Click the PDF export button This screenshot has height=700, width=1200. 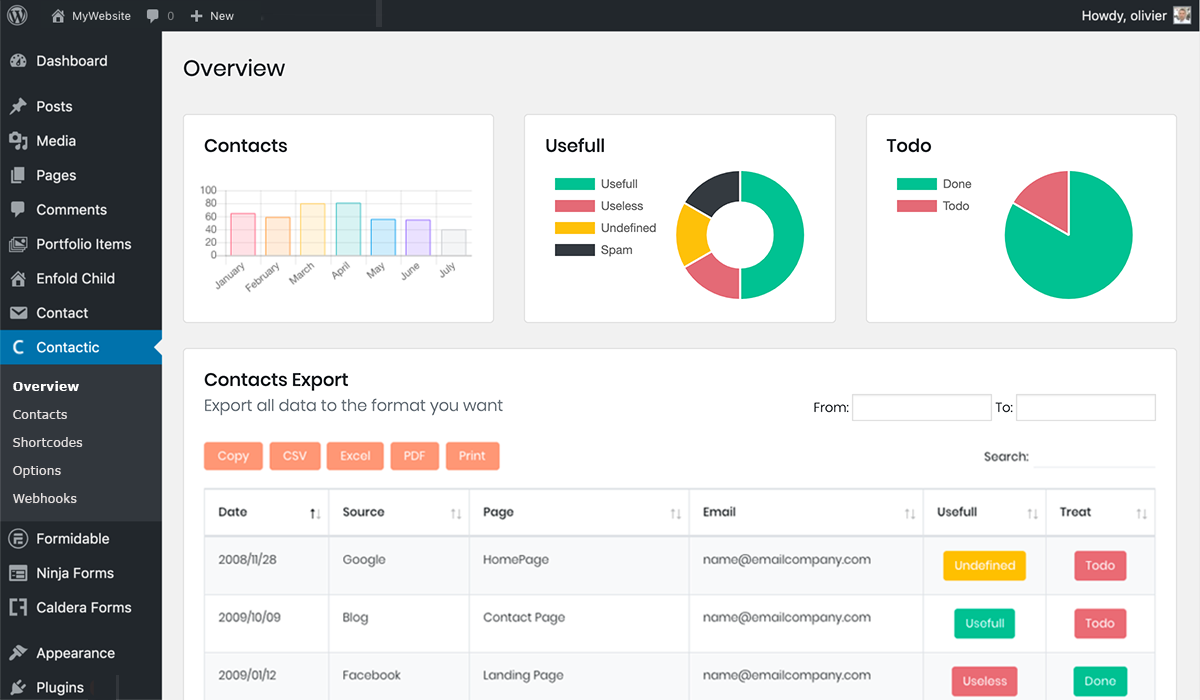tap(414, 456)
